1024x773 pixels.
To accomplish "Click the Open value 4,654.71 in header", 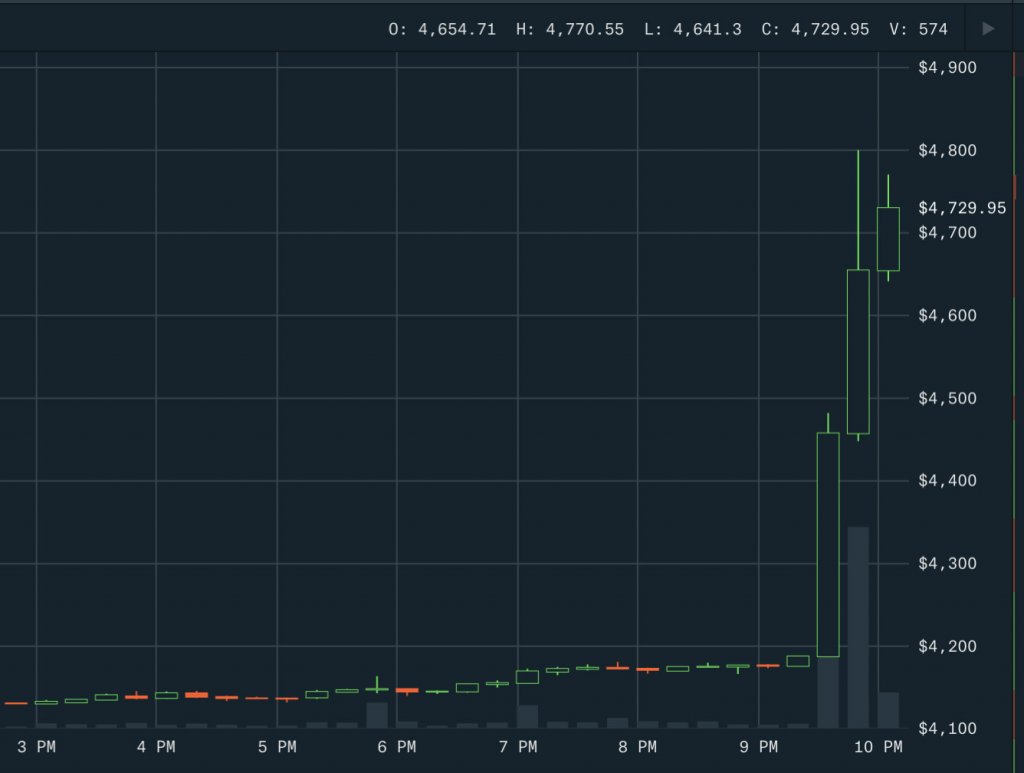I will (x=455, y=29).
